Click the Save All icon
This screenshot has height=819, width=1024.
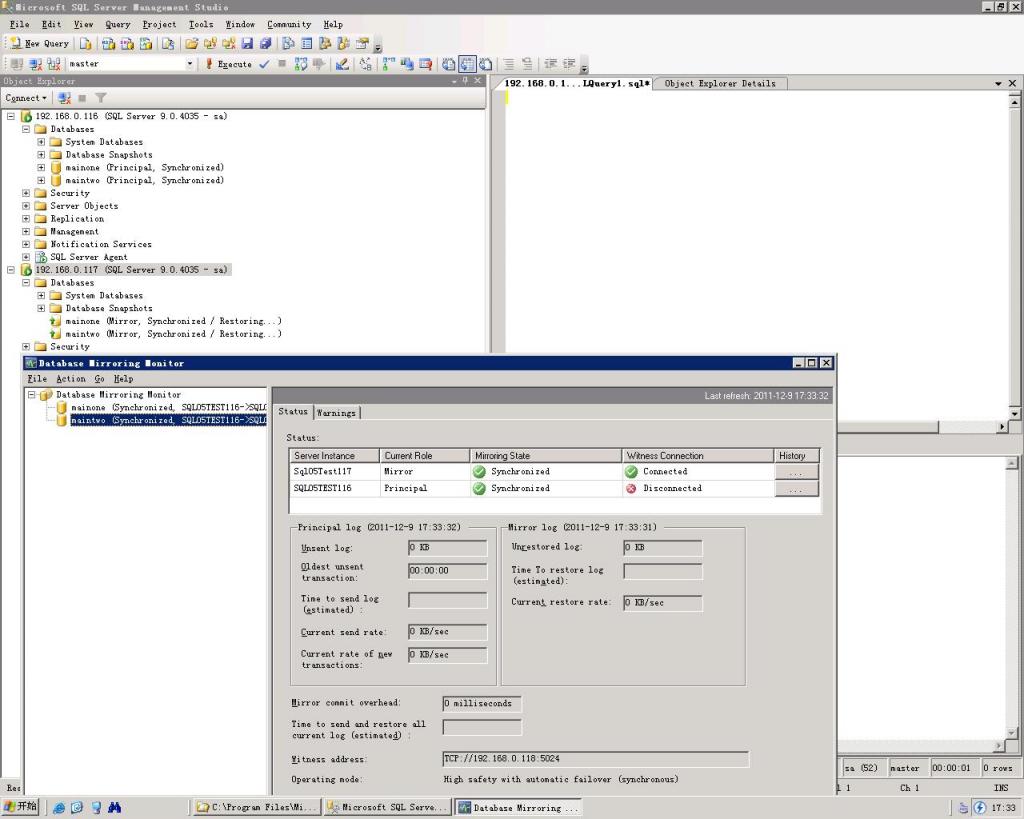265,44
